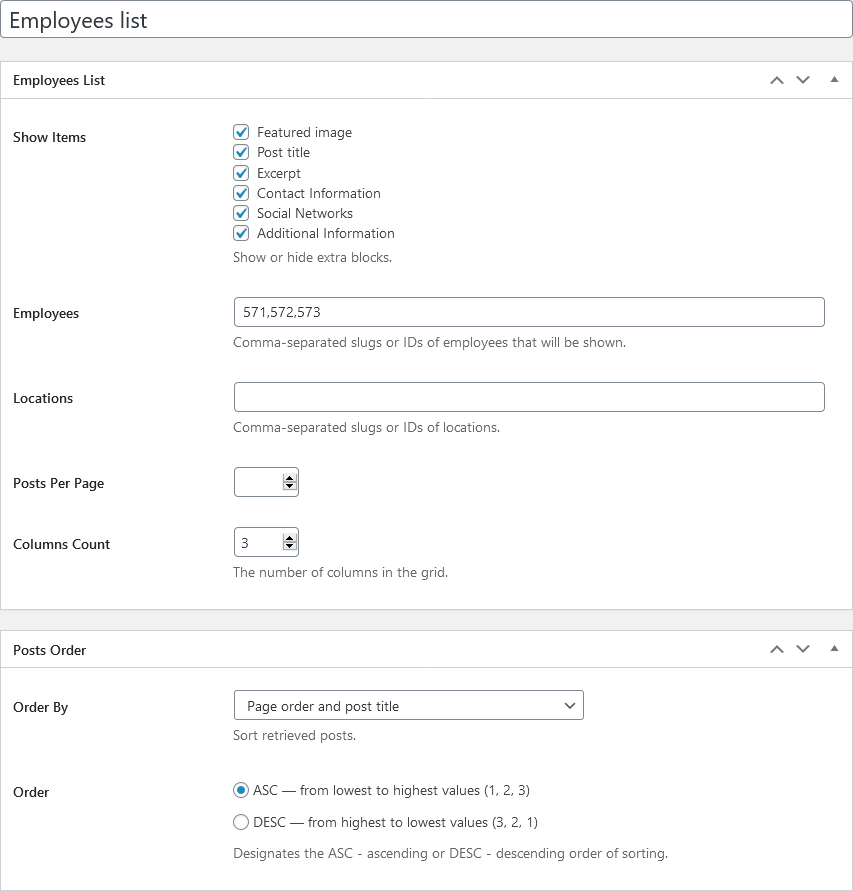Click the Featured image label

(x=304, y=132)
